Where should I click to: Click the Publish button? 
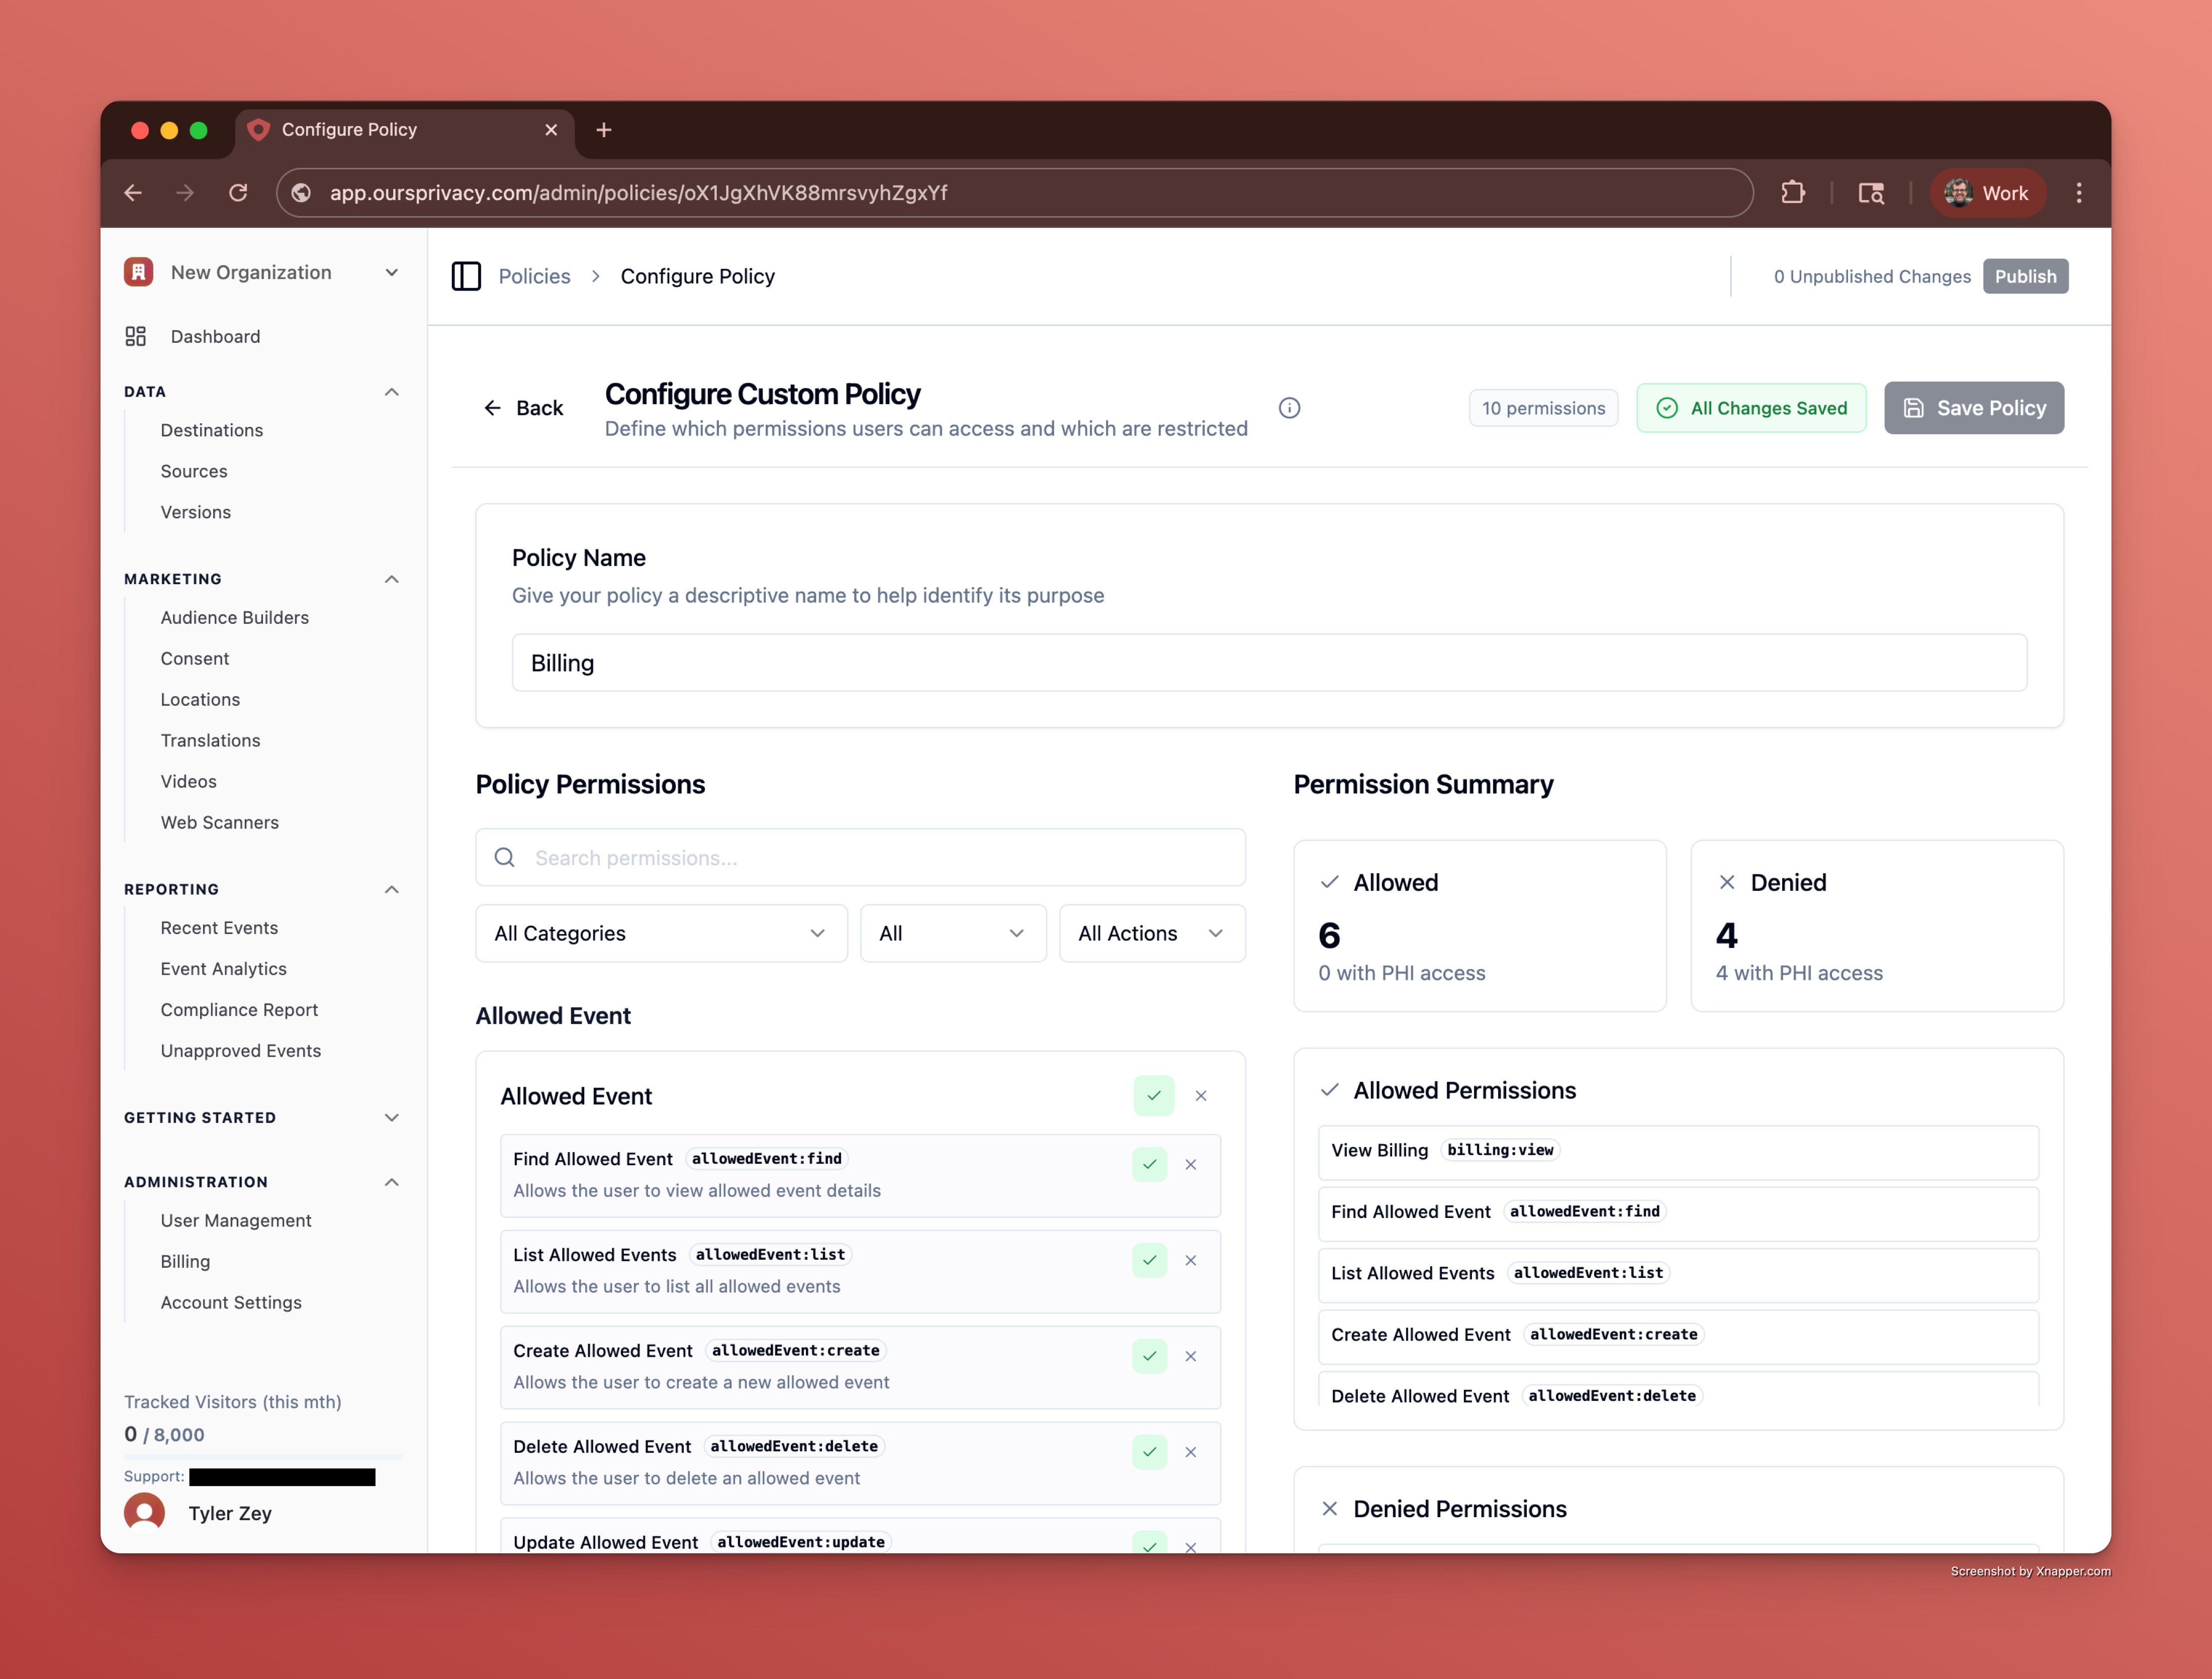[2025, 276]
